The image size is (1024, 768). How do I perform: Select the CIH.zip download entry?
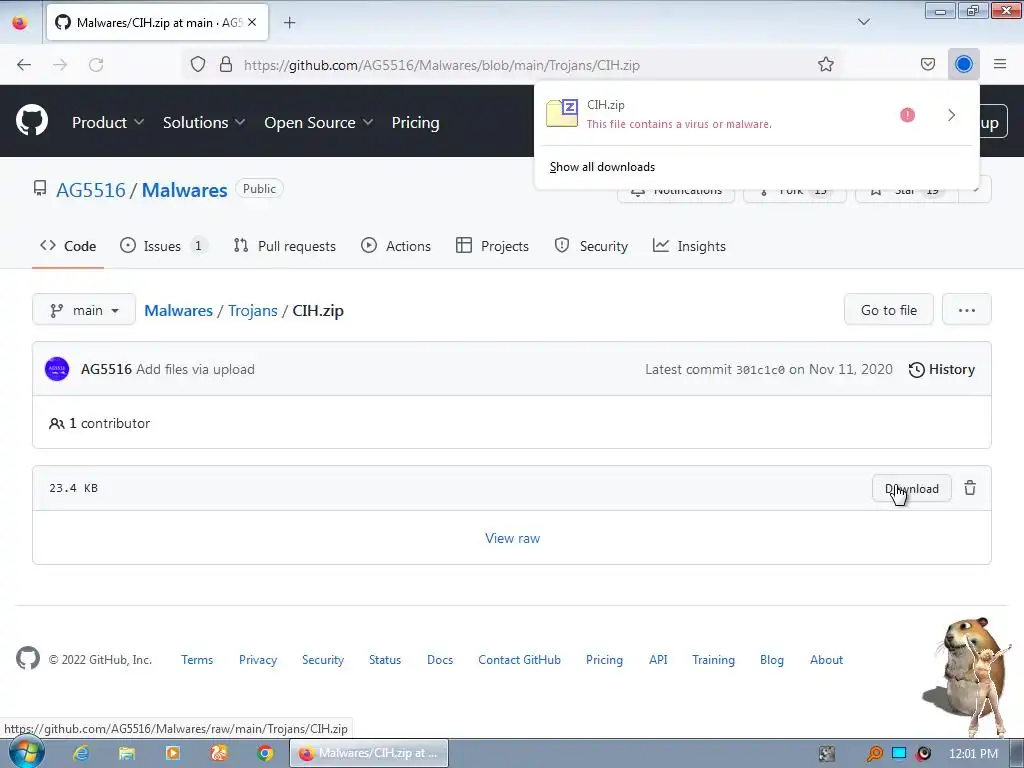(716, 114)
